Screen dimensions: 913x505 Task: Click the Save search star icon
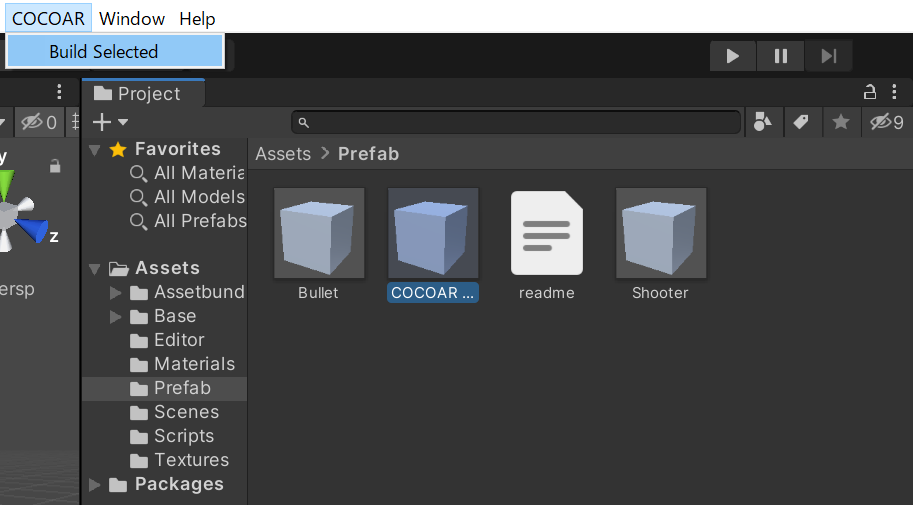point(840,122)
